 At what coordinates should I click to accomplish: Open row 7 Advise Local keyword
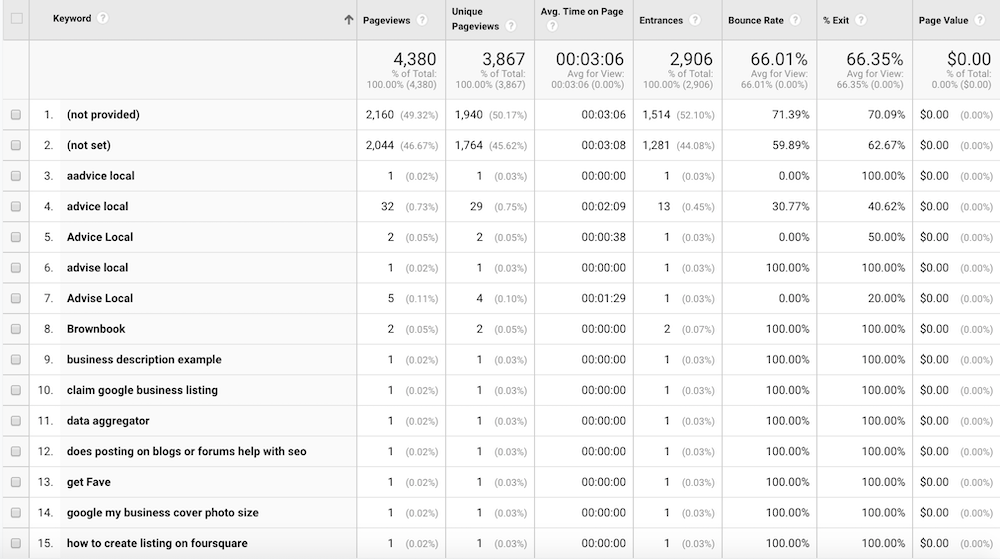pyautogui.click(x=100, y=298)
